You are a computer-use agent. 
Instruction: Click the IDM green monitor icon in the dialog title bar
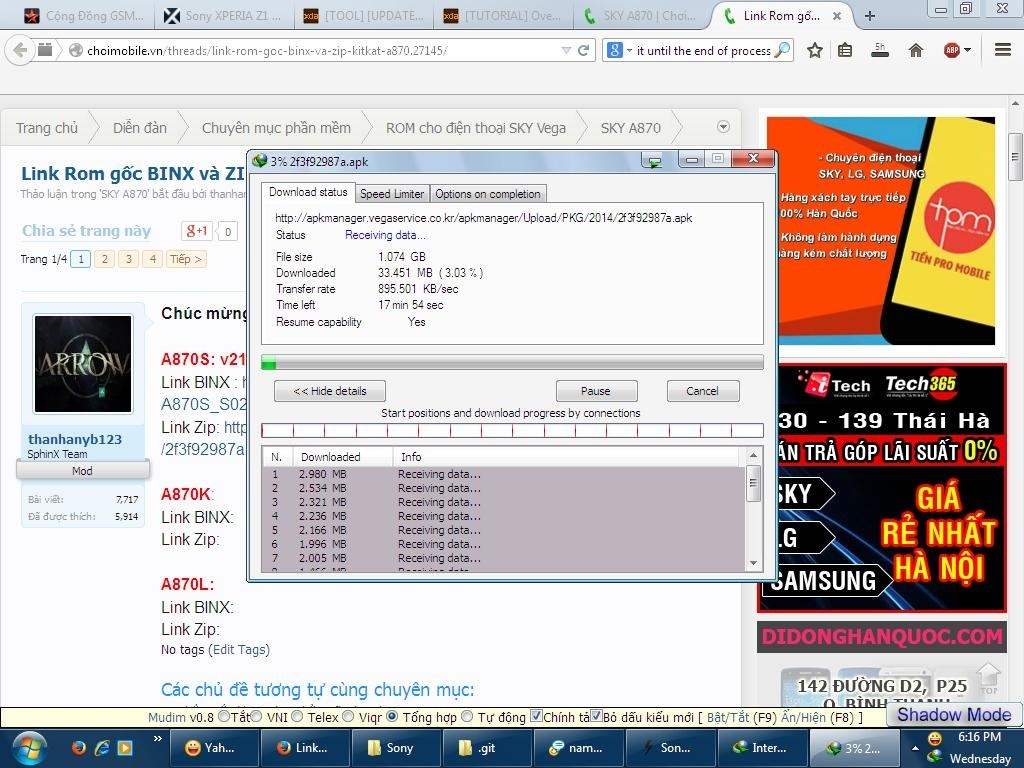tap(652, 161)
